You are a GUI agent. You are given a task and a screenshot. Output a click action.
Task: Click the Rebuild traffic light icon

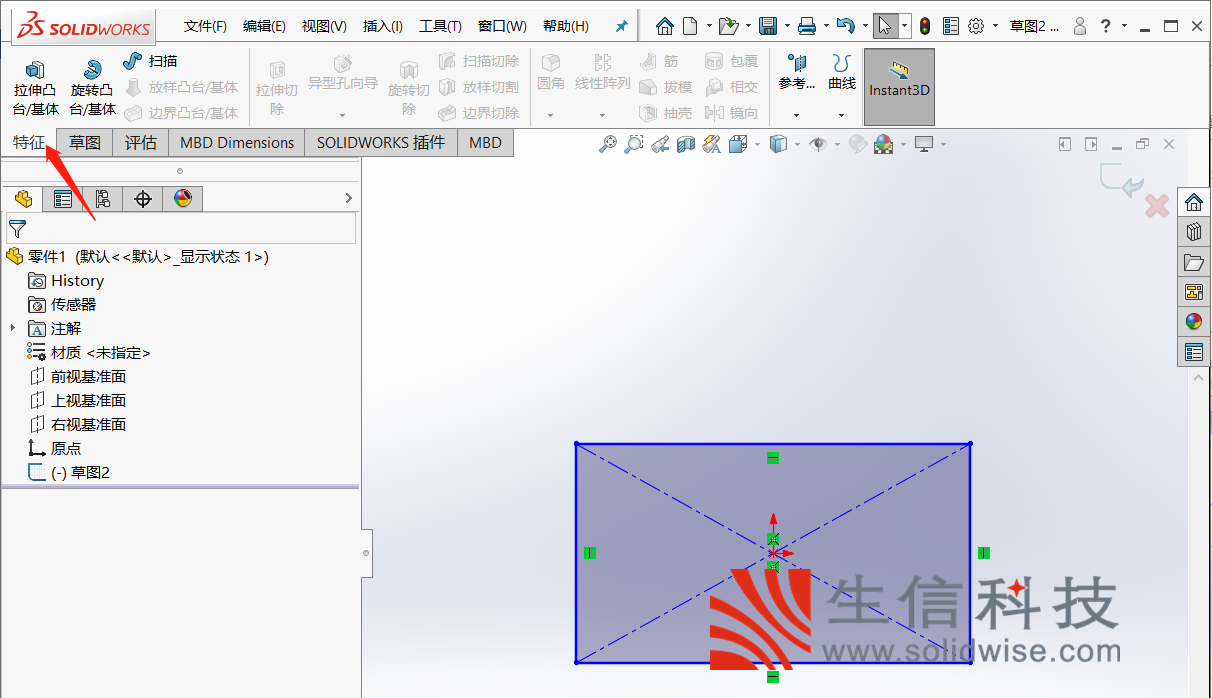[925, 26]
